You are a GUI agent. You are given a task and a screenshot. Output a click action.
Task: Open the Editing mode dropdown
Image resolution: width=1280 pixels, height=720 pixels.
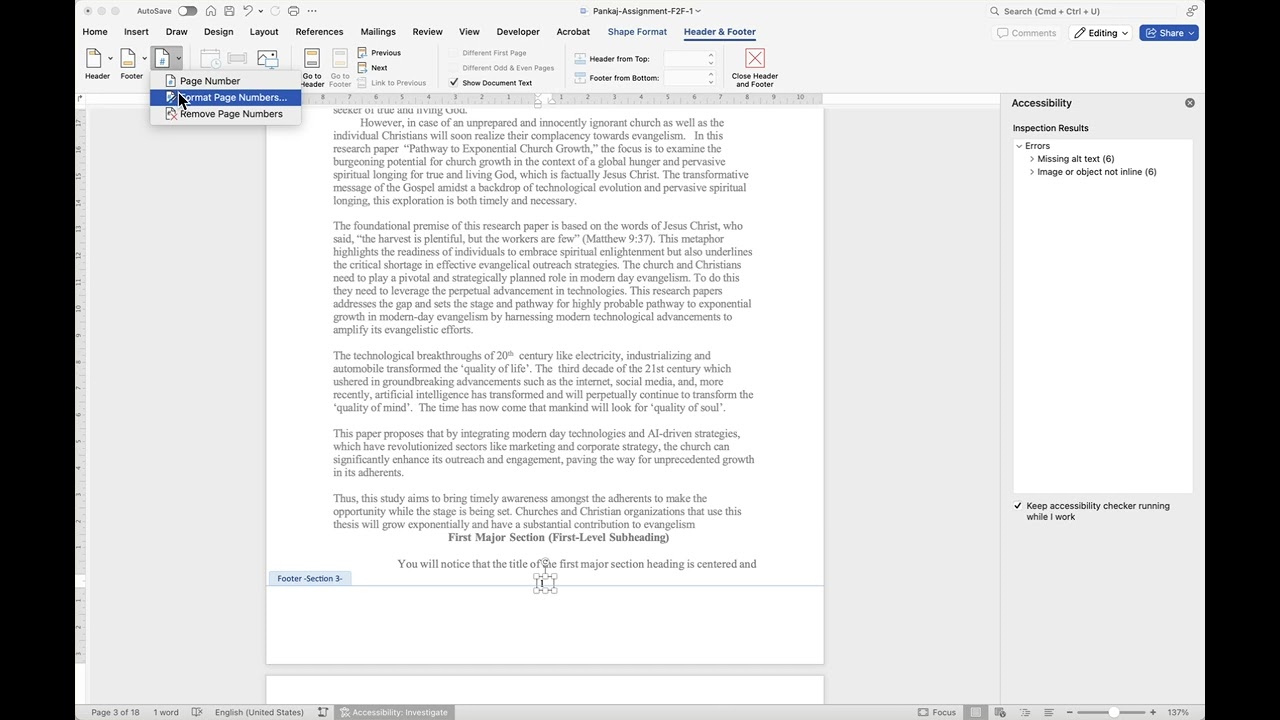1101,33
